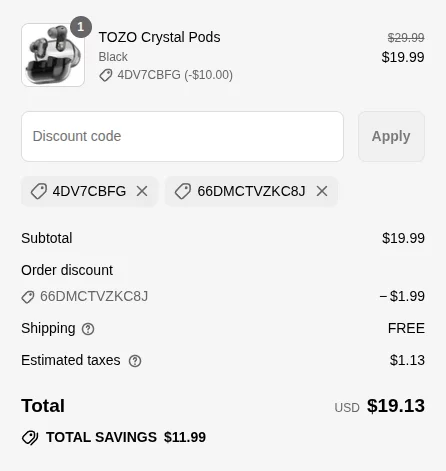Remove the 66DMCTVZKC8J discount code

tap(322, 191)
